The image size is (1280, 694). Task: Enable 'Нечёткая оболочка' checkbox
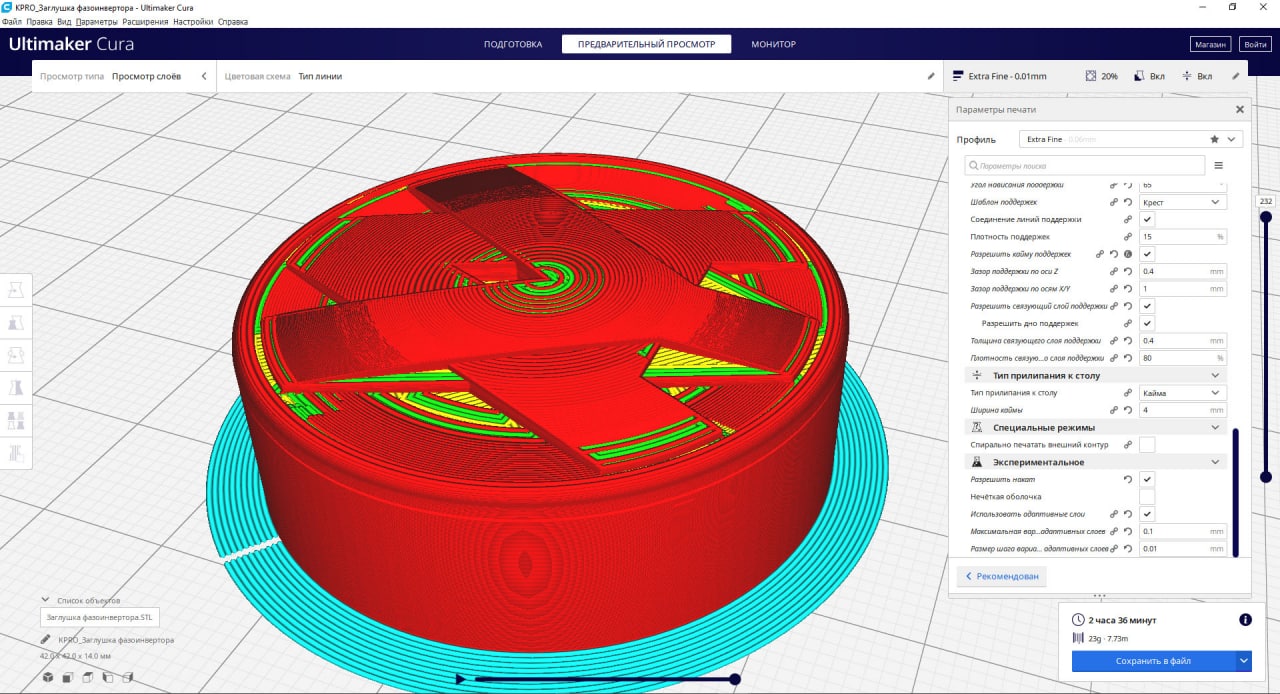1147,496
